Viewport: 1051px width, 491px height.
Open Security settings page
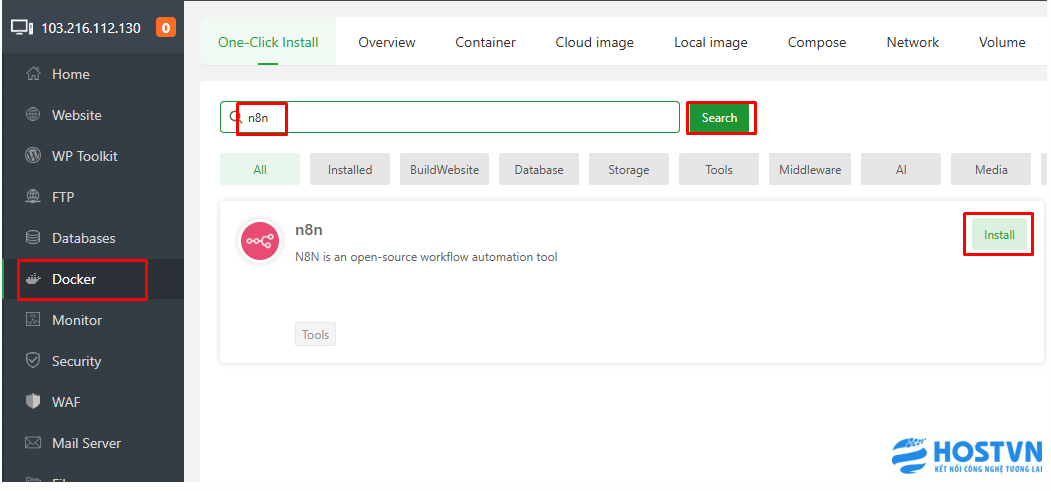point(92,361)
